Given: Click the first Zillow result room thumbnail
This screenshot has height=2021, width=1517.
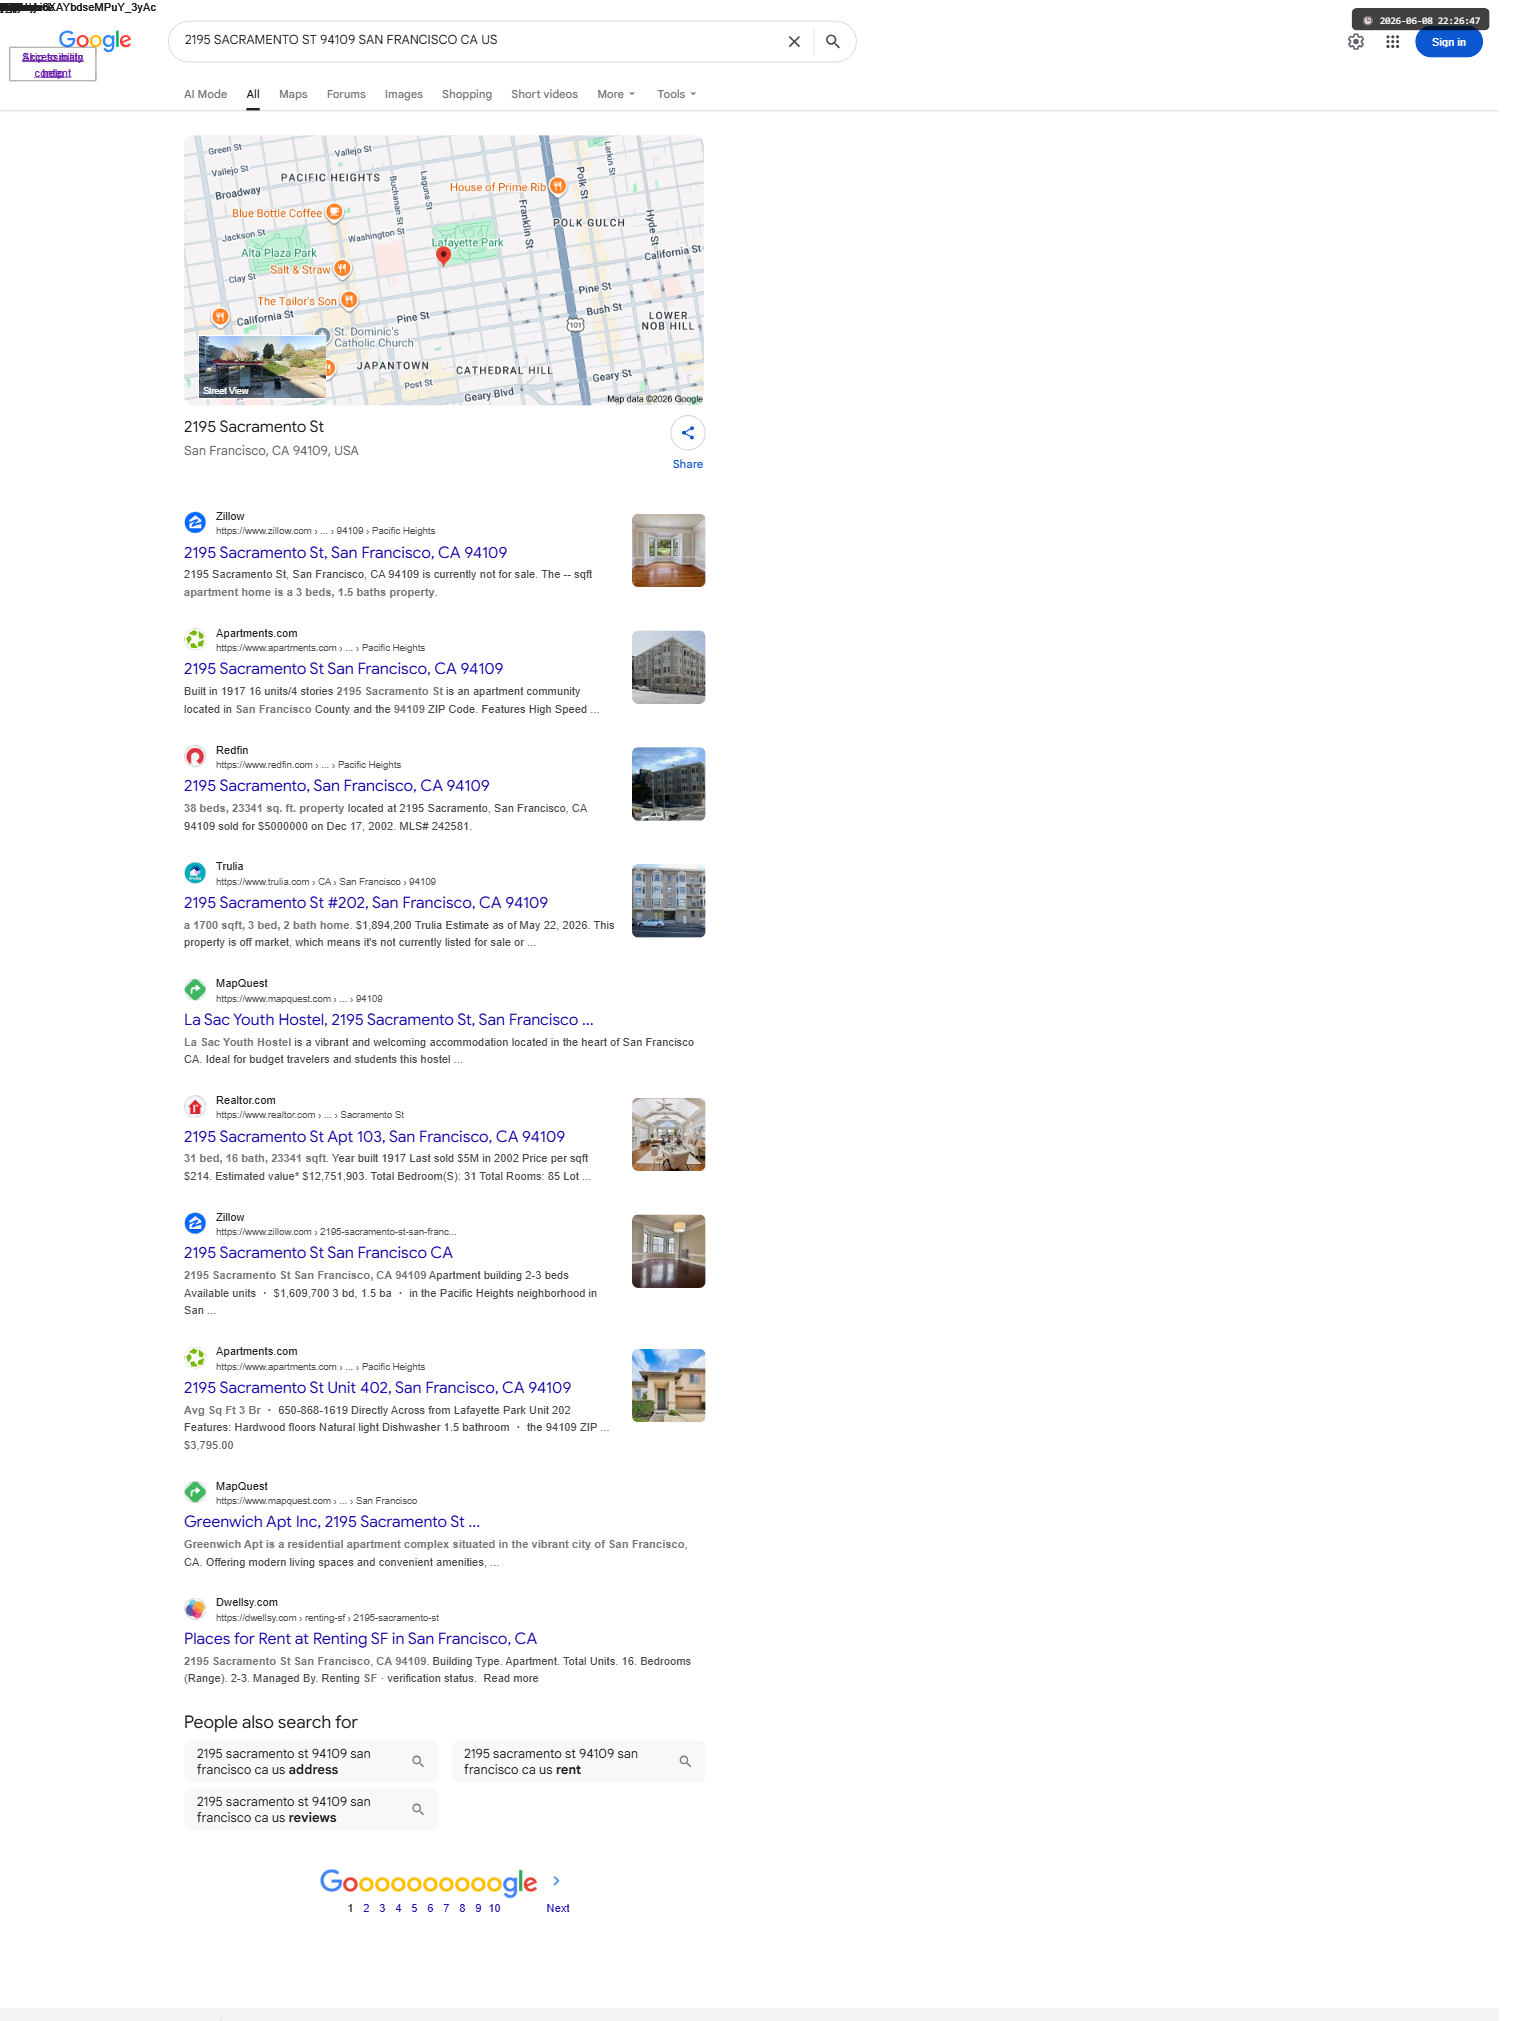Looking at the screenshot, I should click(668, 551).
